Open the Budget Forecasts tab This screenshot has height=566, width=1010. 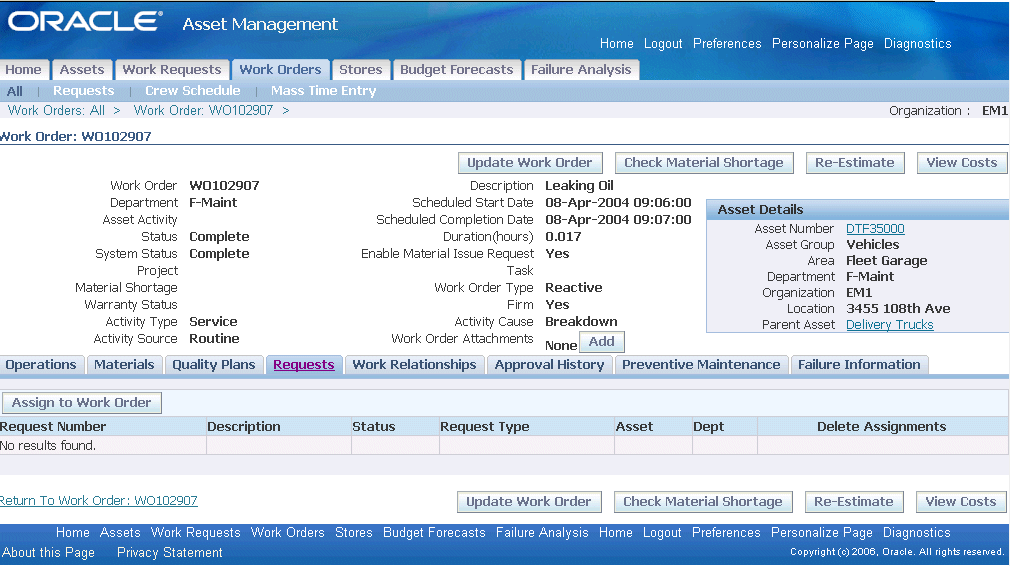(457, 70)
